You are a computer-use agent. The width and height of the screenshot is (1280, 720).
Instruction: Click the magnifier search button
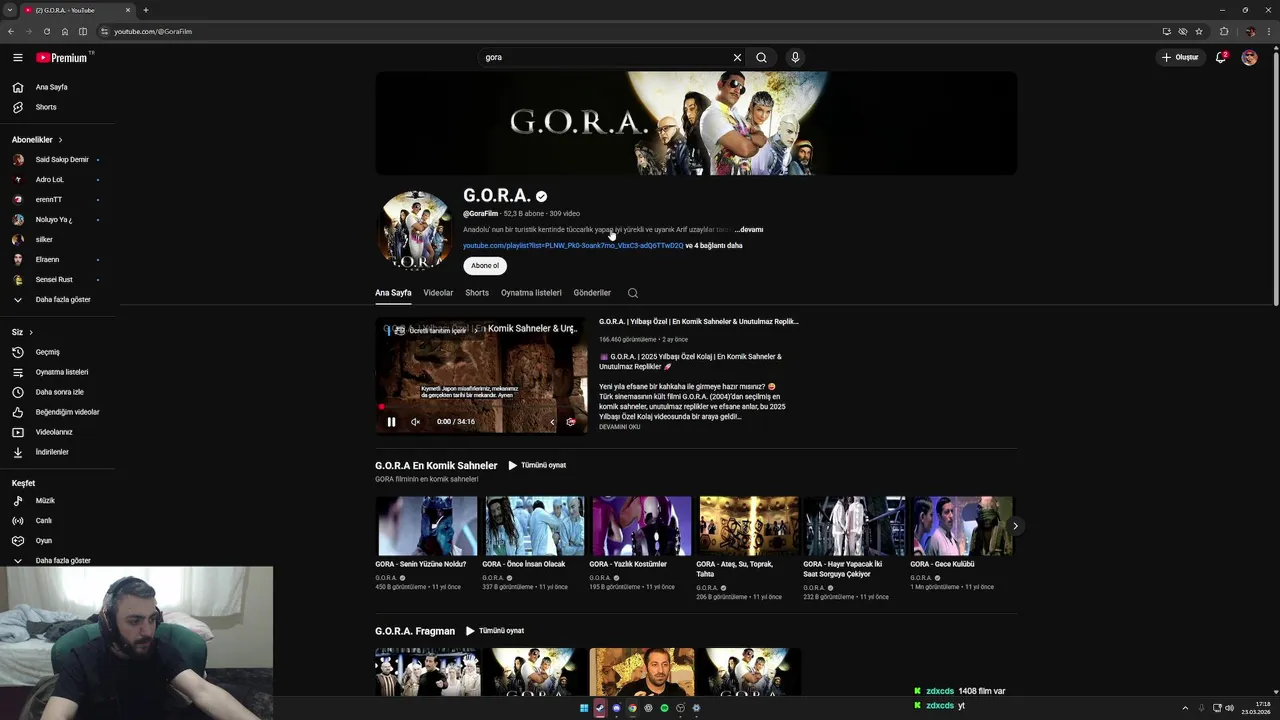[761, 57]
